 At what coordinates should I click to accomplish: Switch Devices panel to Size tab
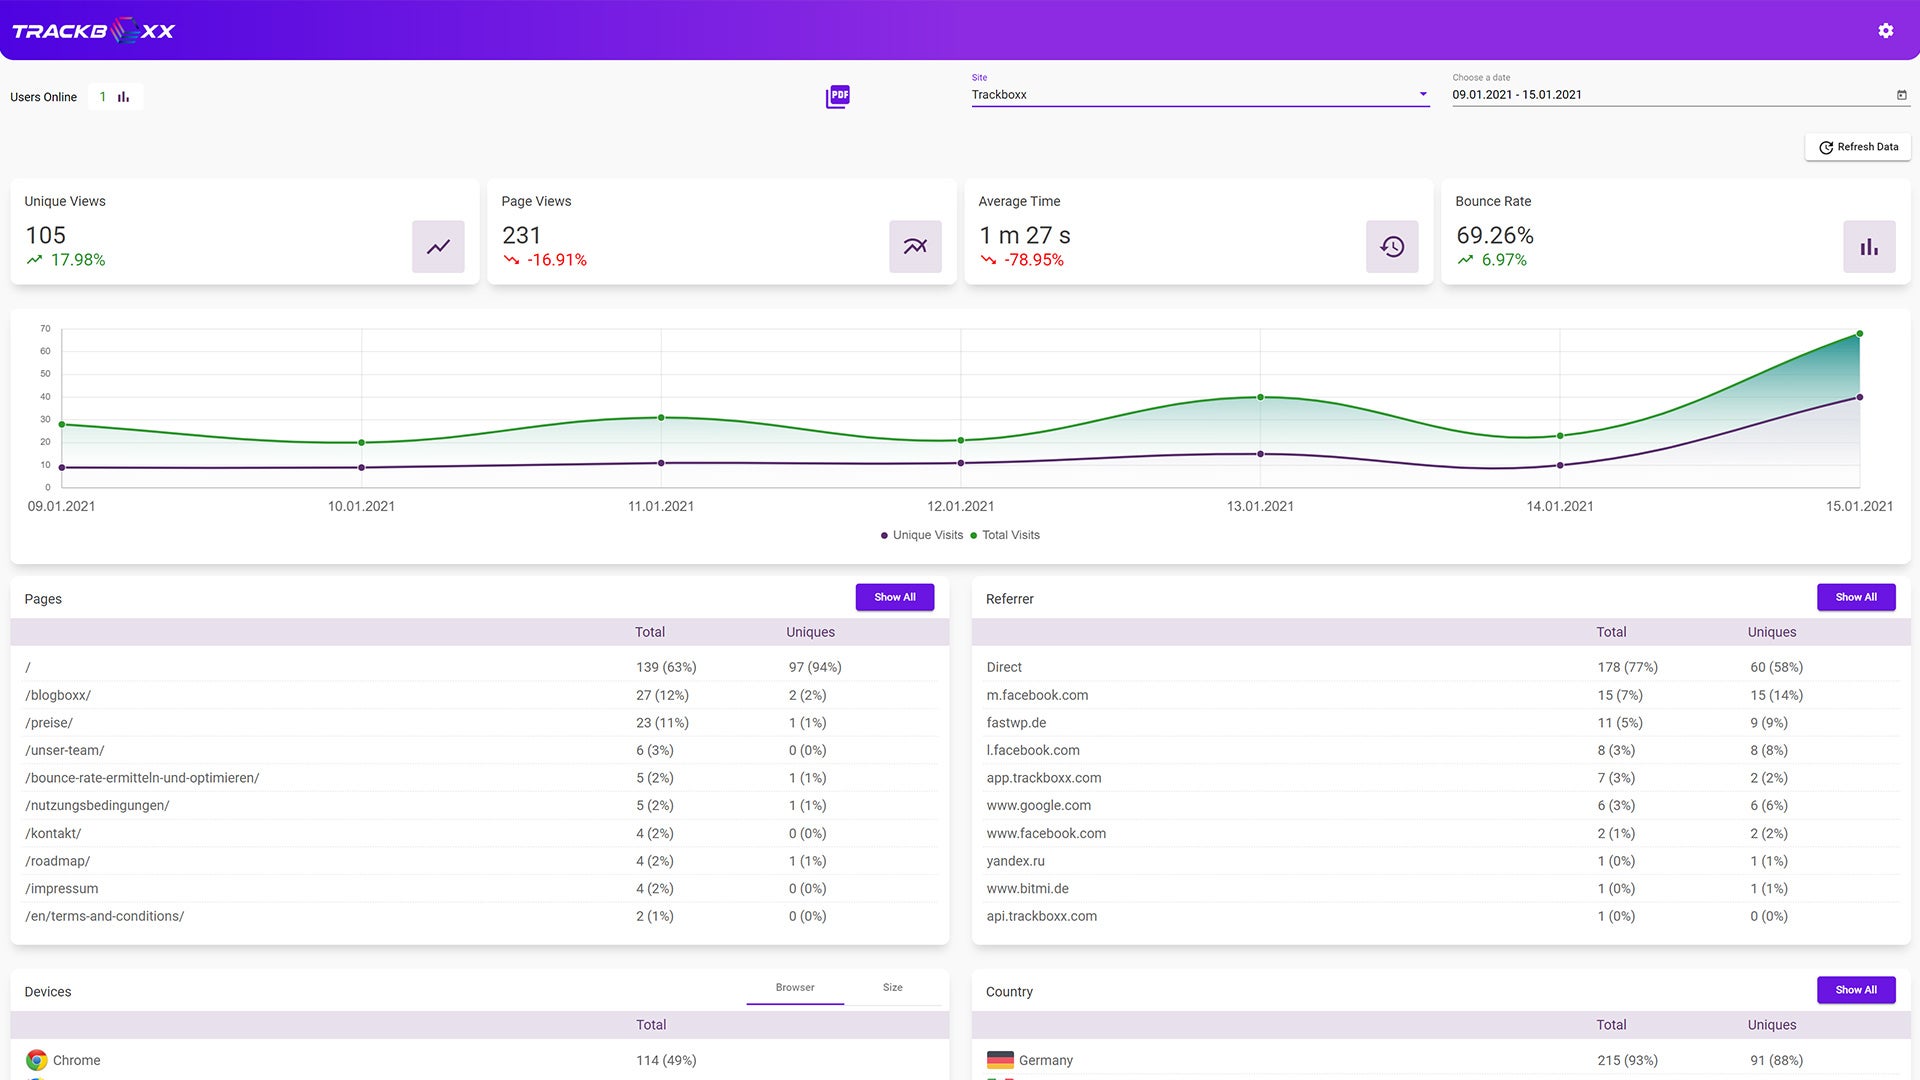pyautogui.click(x=892, y=987)
